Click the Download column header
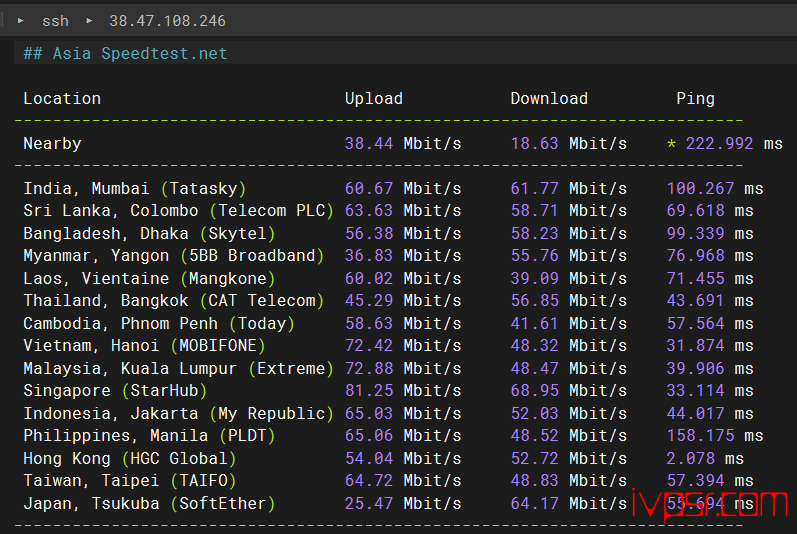This screenshot has height=534, width=797. 549,98
